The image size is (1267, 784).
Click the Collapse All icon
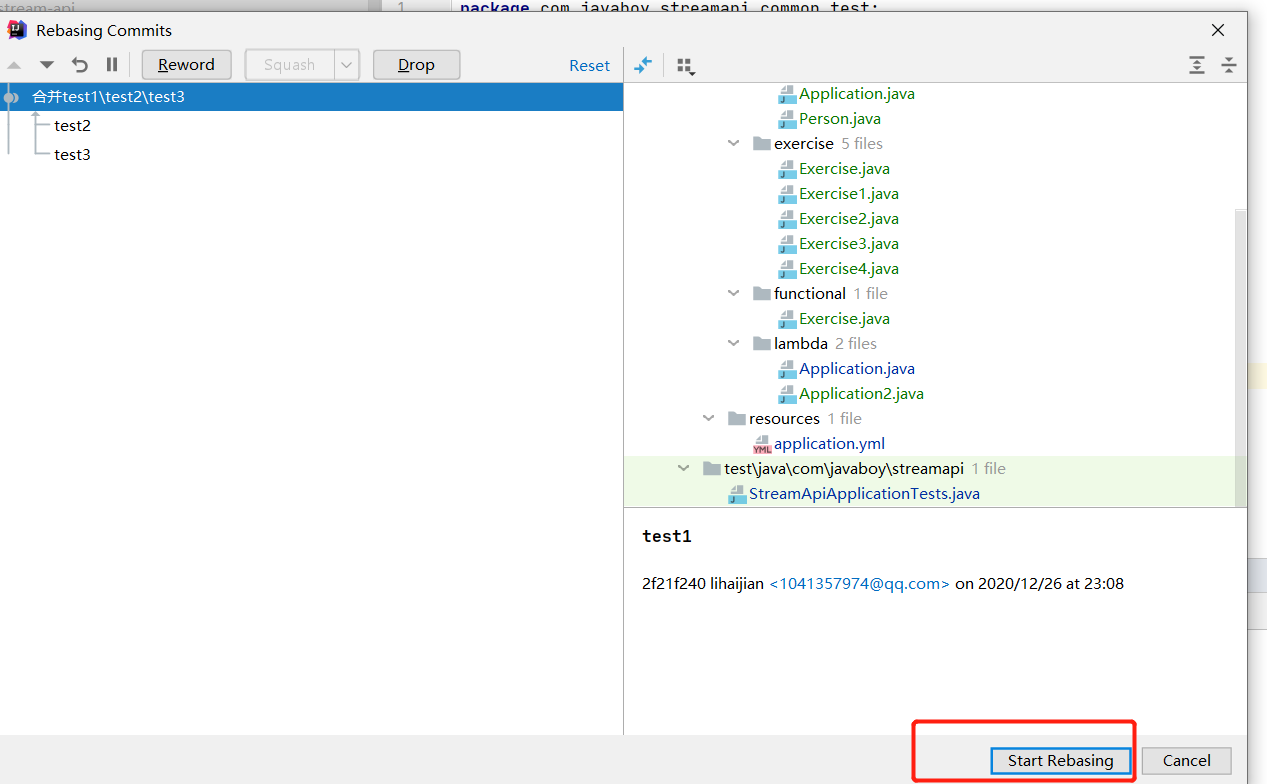1229,65
